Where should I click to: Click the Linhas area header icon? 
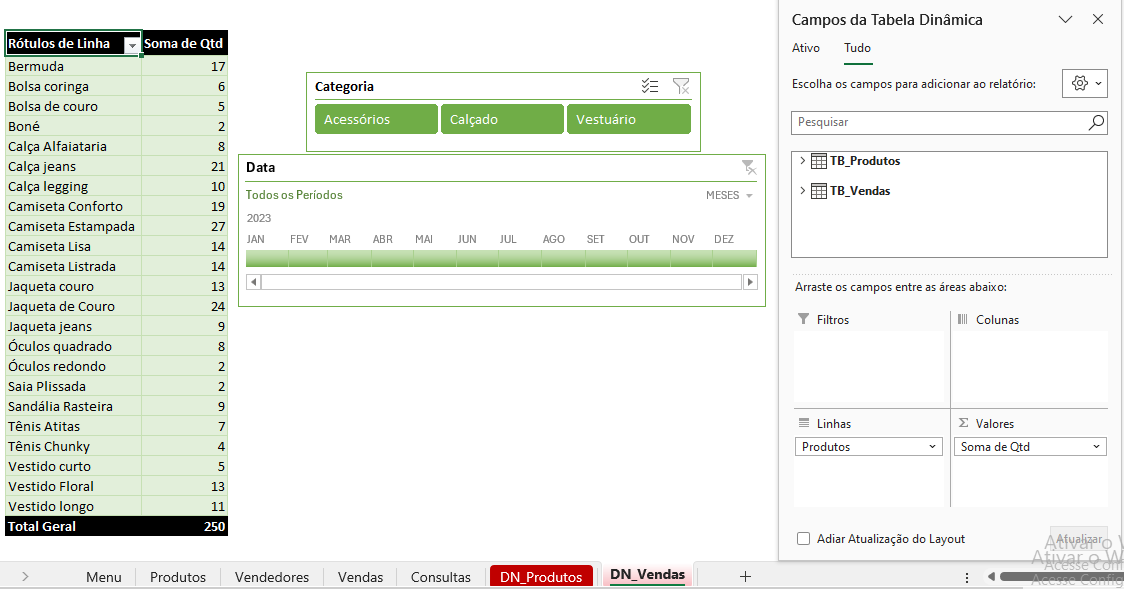(x=804, y=423)
